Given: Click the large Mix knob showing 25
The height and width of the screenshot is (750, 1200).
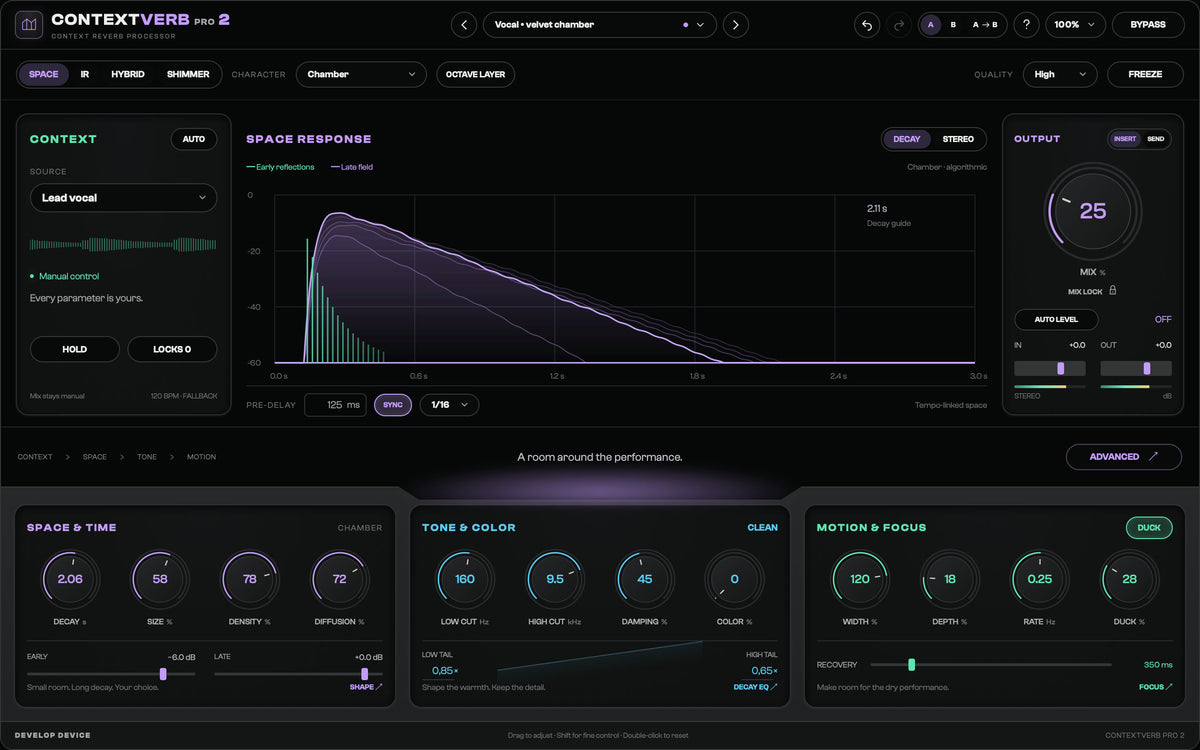Looking at the screenshot, I should pos(1093,211).
